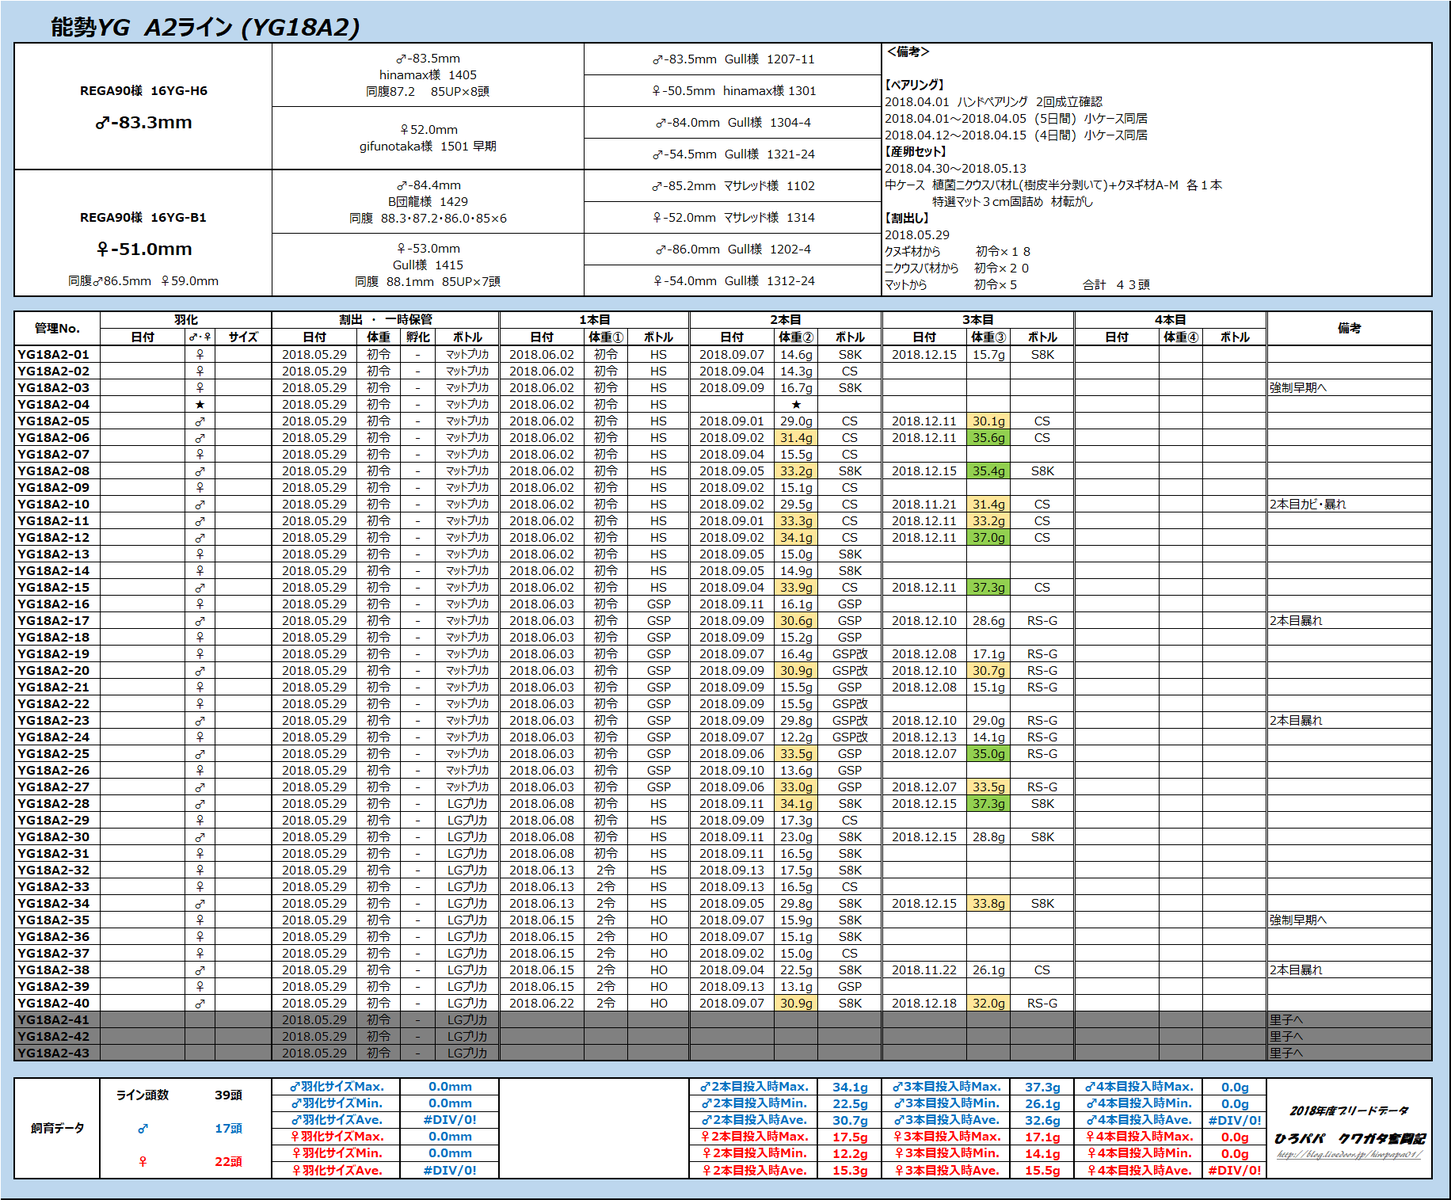Click the hinamax様 1405 pedigree cell
1451x1200 pixels.
coord(428,75)
